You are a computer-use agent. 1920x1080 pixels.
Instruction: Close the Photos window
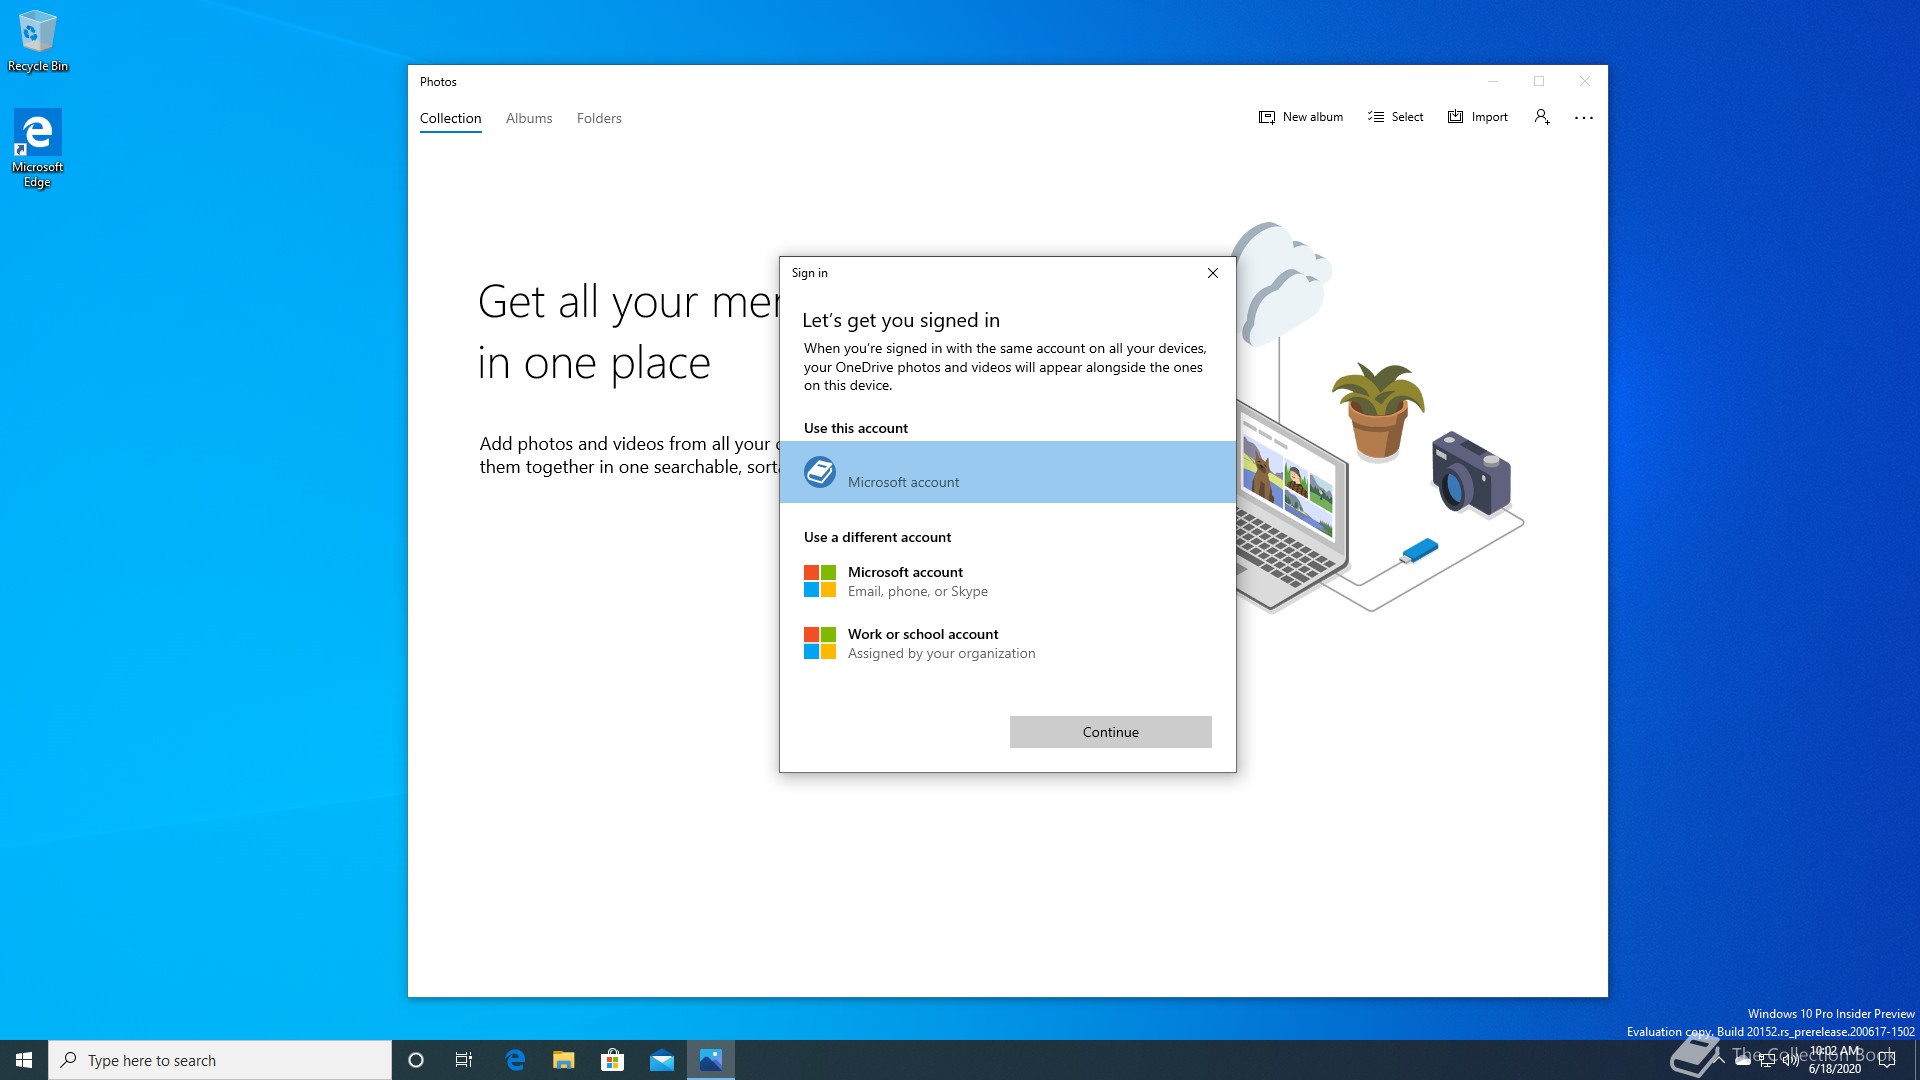[1585, 81]
